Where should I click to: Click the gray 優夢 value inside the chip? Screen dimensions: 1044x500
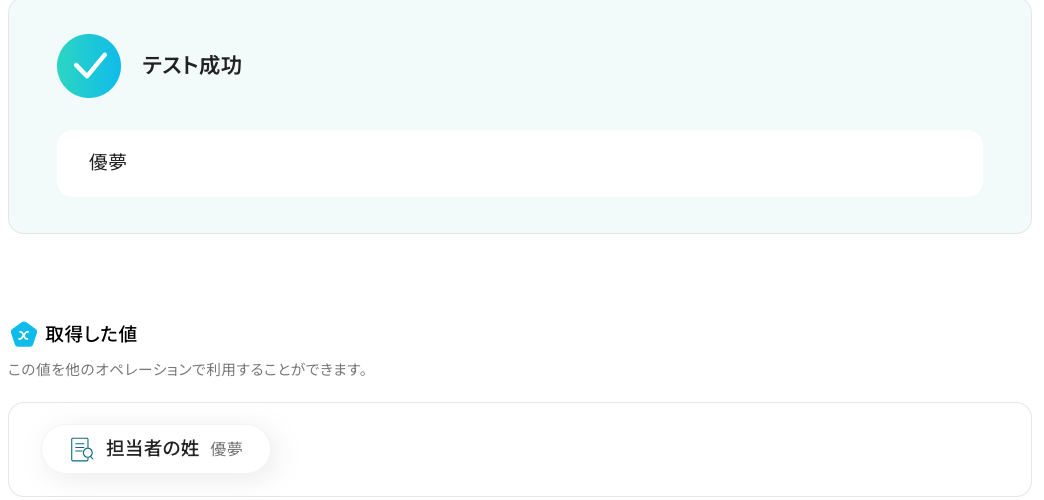[226, 449]
